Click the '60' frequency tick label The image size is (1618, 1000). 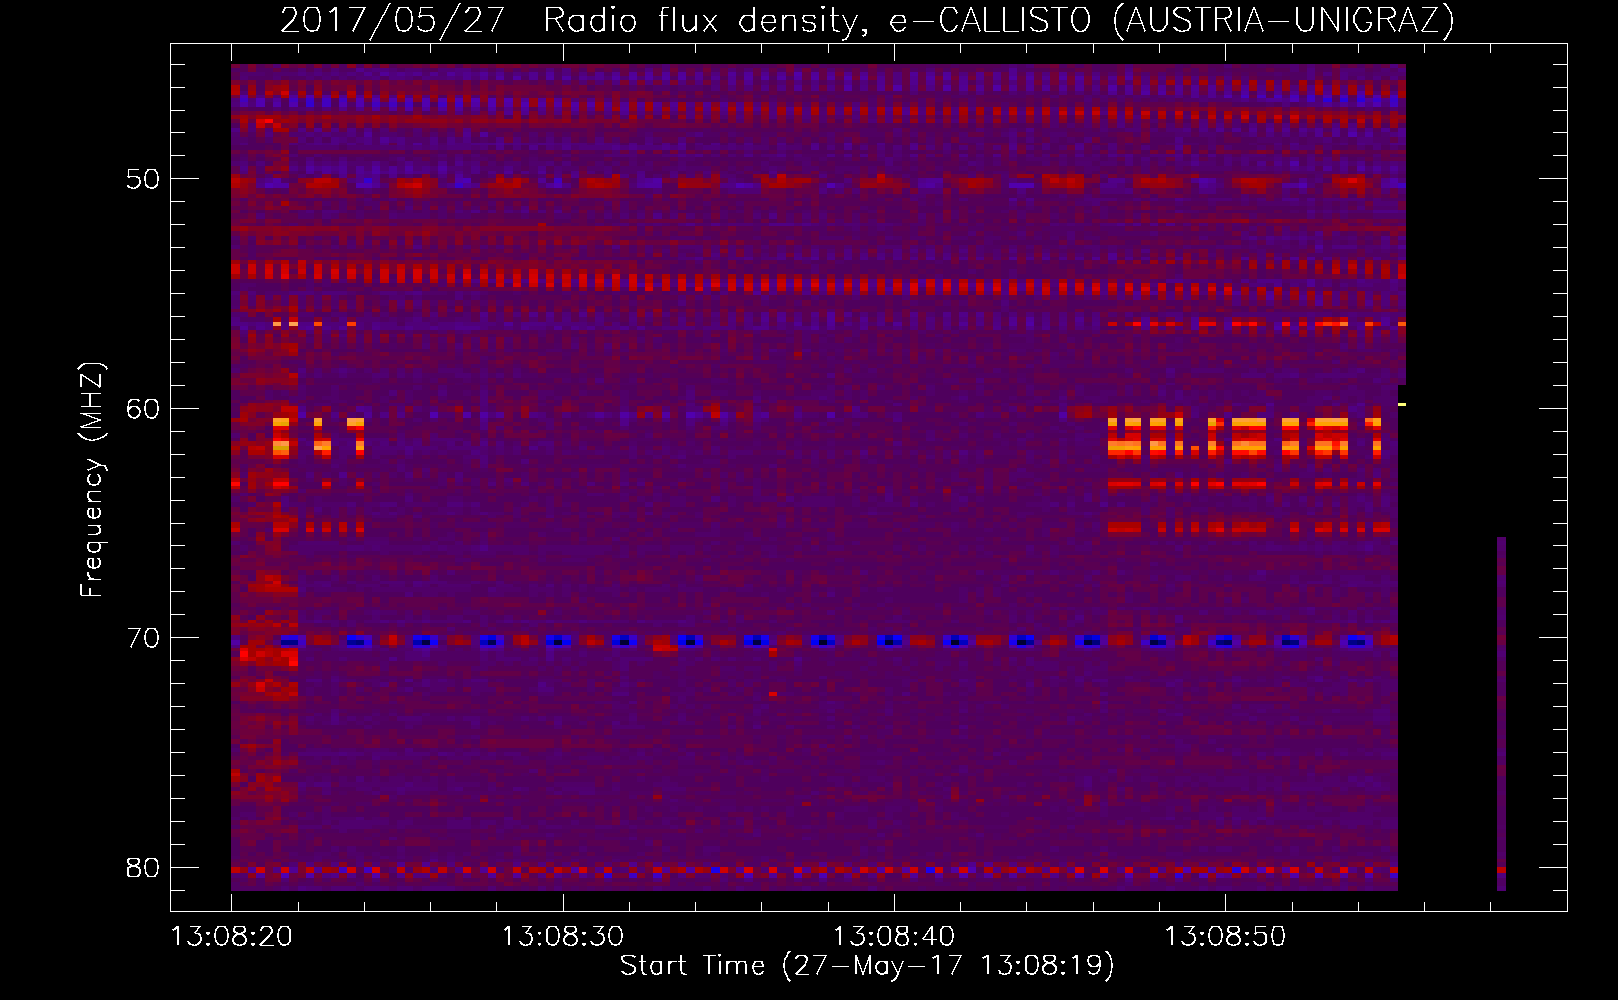(x=143, y=408)
